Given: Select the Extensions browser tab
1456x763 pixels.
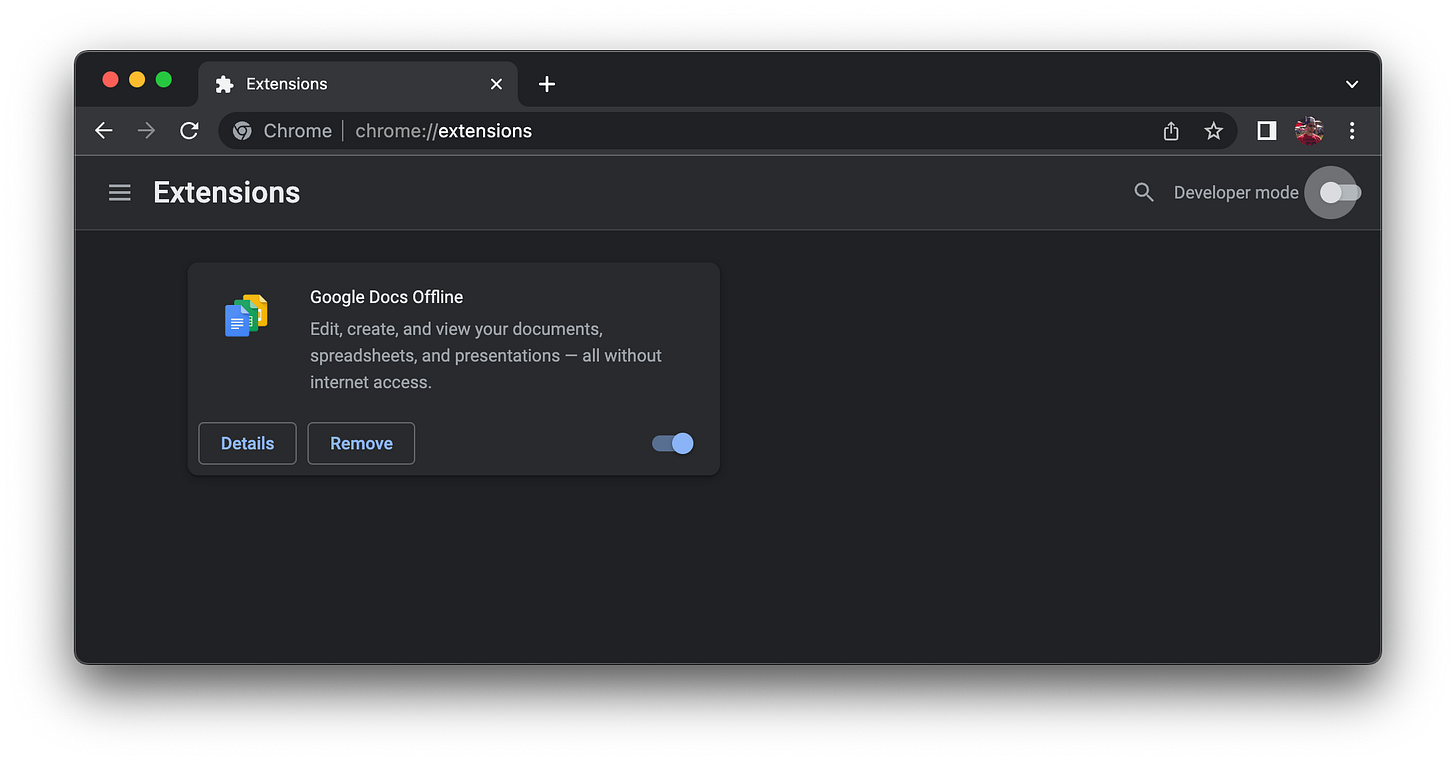Looking at the screenshot, I should (358, 84).
